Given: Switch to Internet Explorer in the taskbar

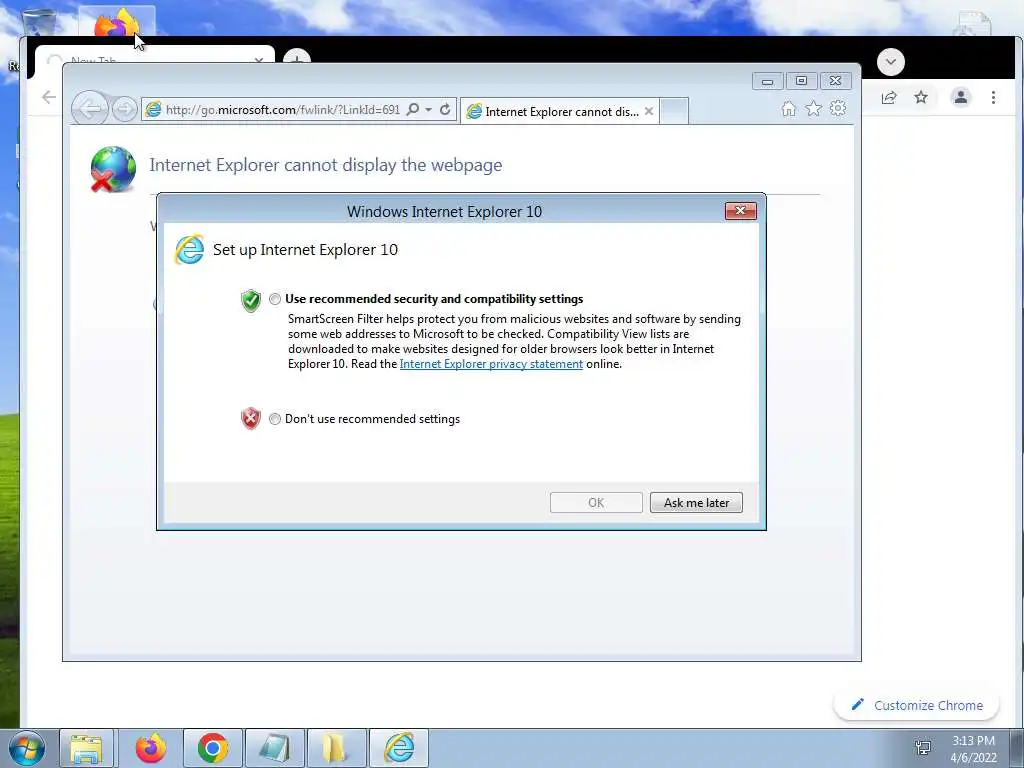Looking at the screenshot, I should point(399,748).
